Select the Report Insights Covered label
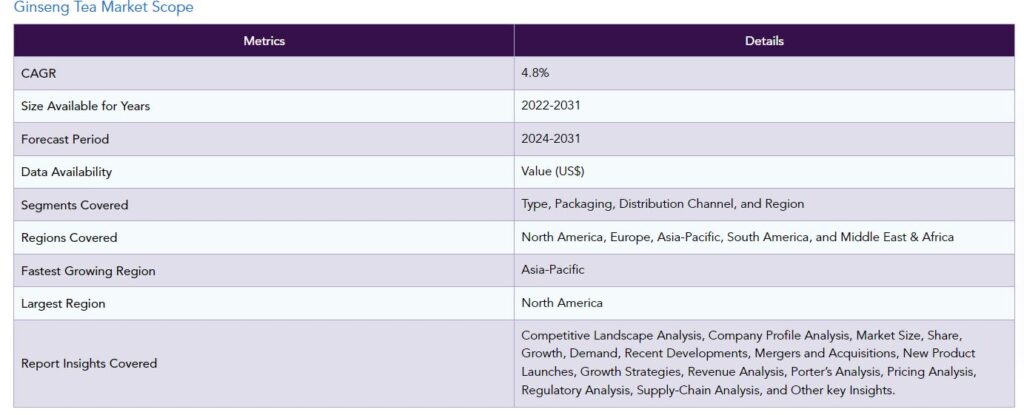 click(89, 363)
